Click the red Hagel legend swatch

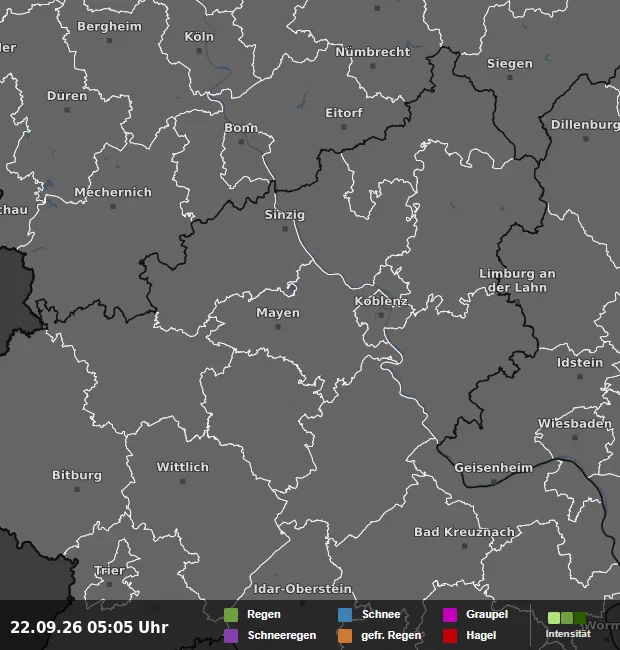[450, 636]
